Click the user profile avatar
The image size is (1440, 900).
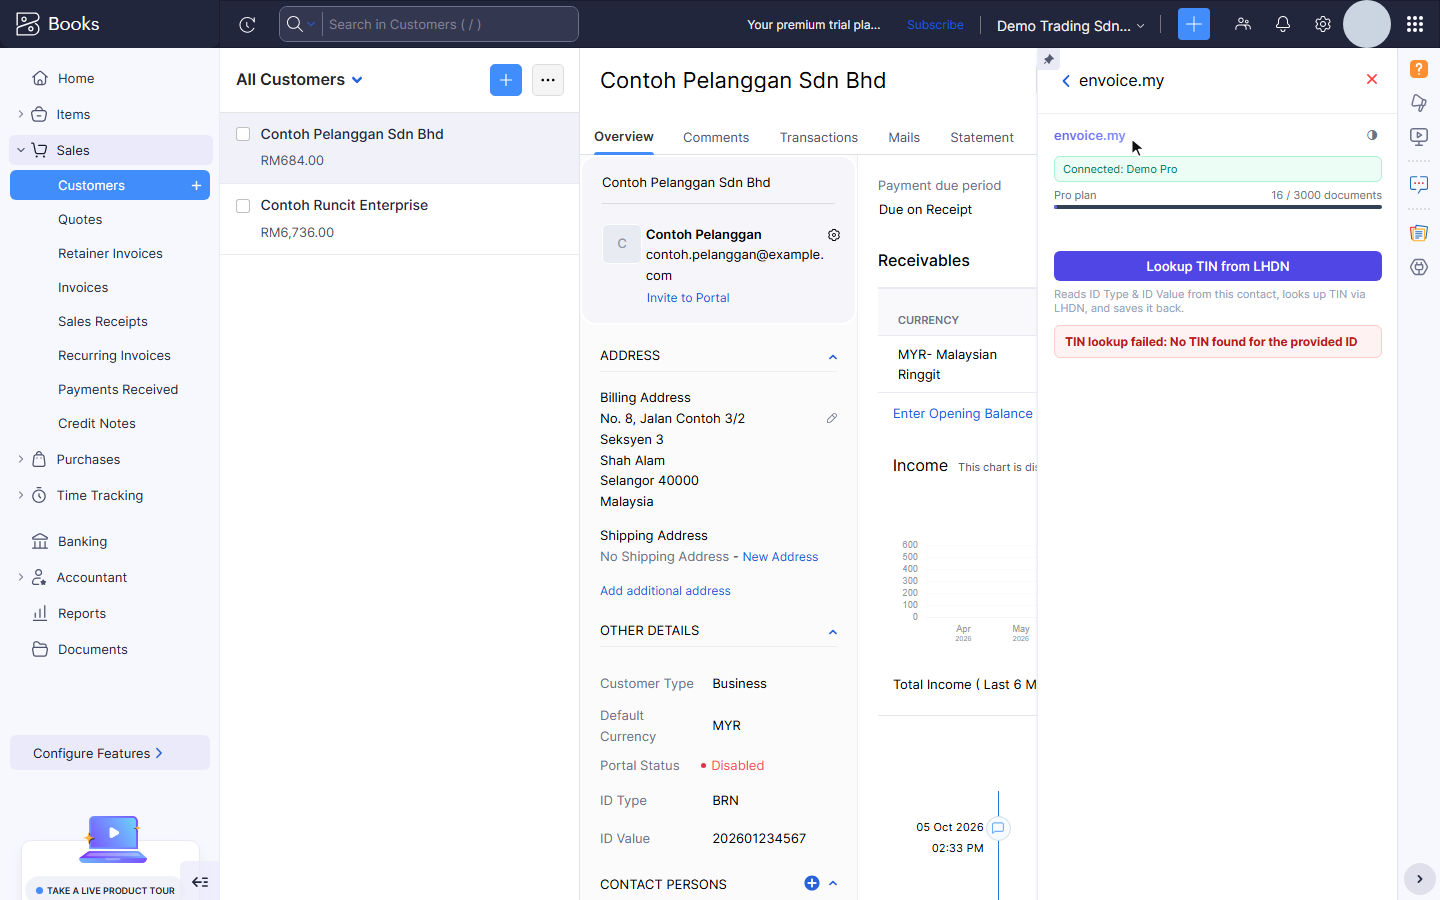[1367, 24]
